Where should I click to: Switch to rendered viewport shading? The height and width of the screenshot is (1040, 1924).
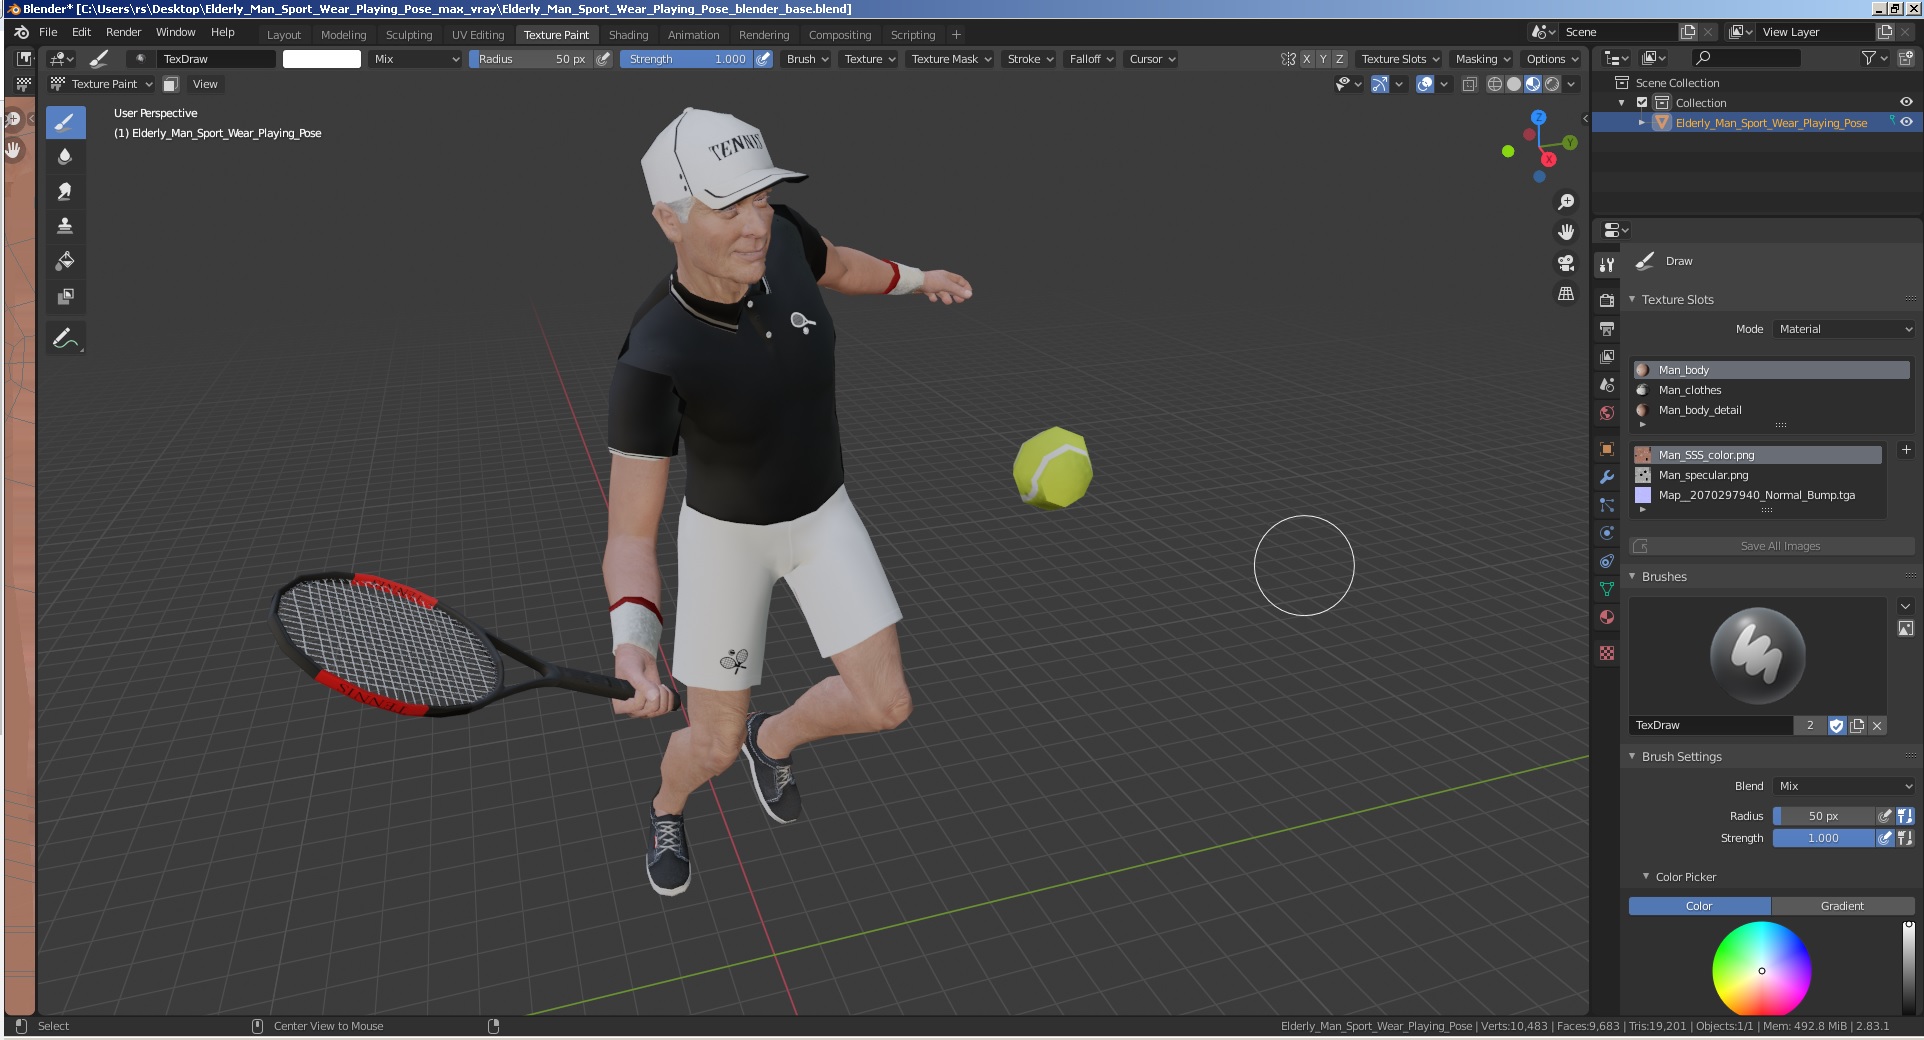pos(1552,84)
